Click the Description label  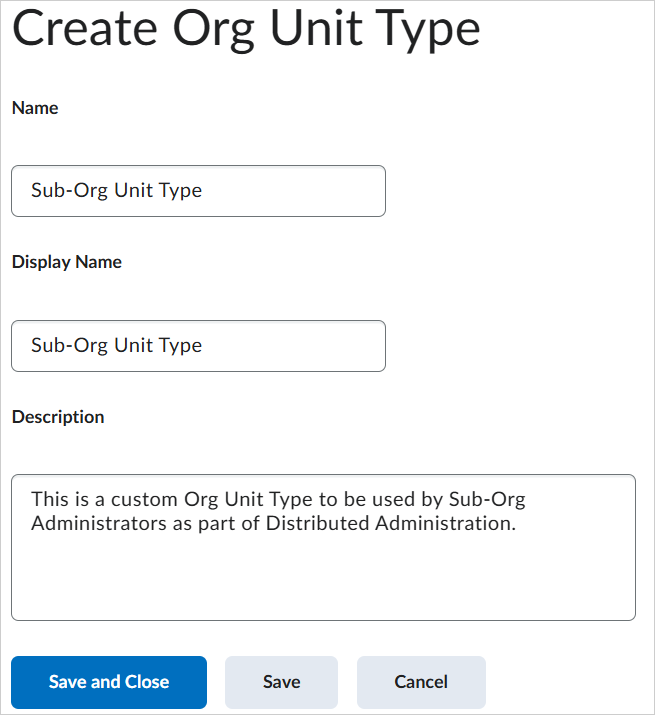point(58,417)
